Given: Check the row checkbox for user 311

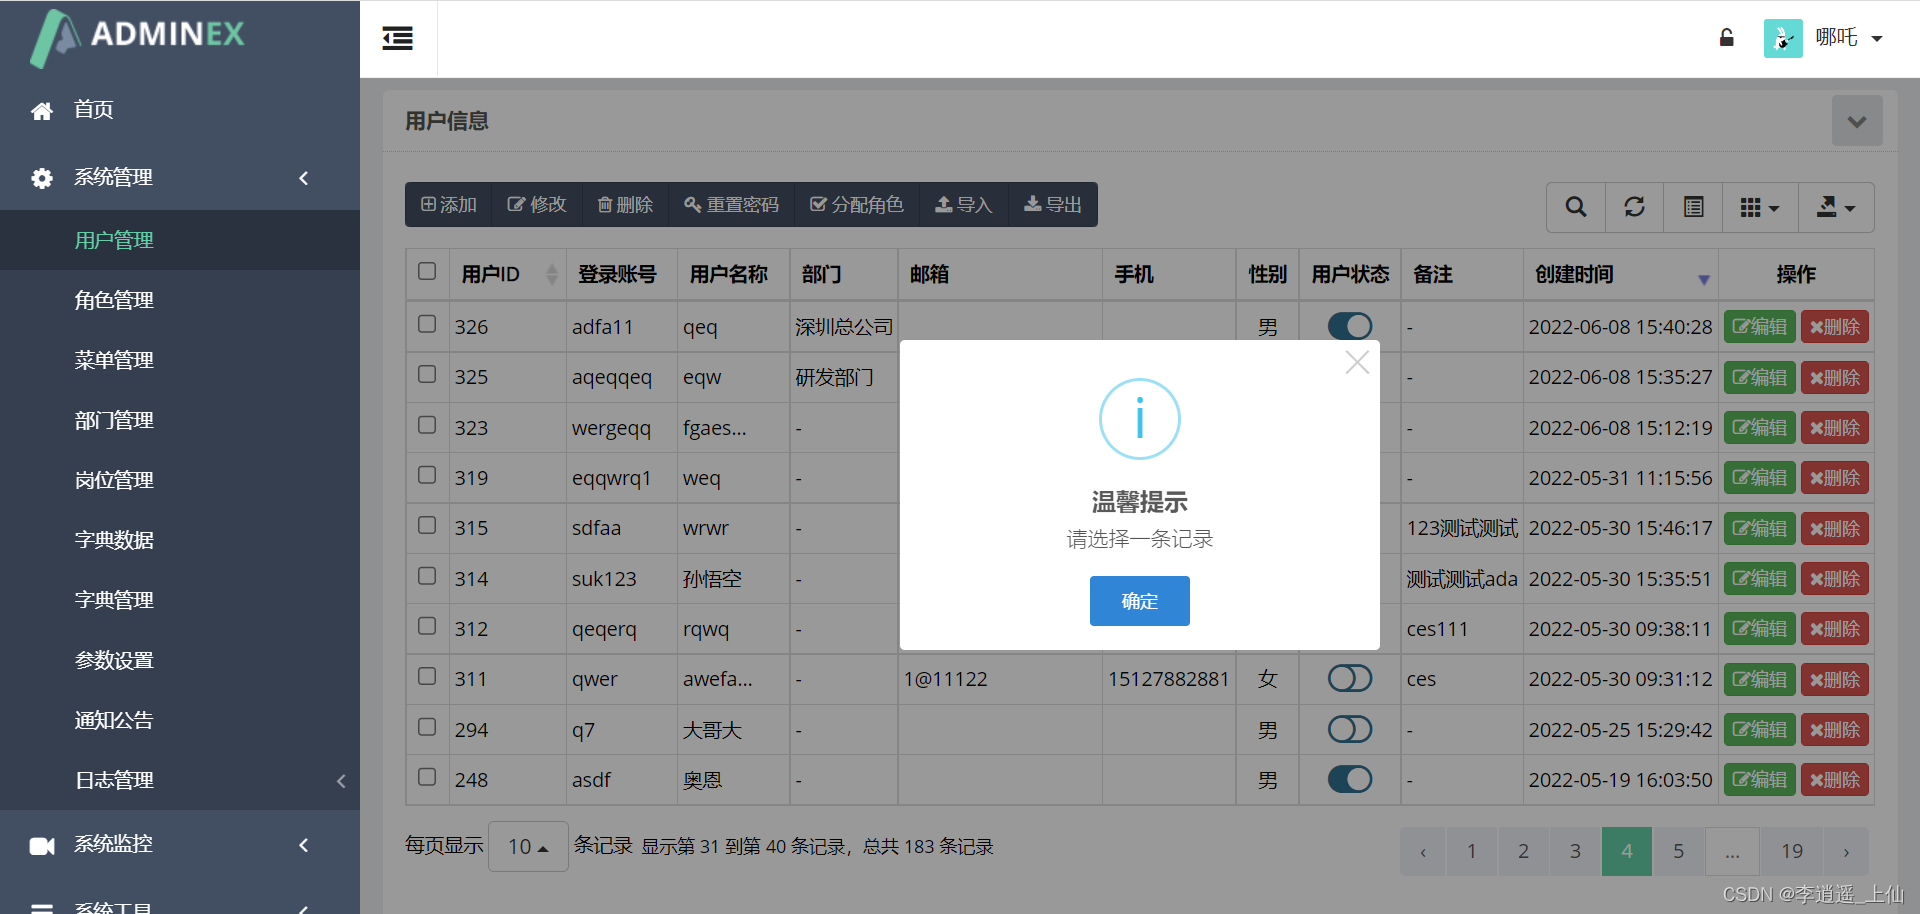Looking at the screenshot, I should coord(427,676).
